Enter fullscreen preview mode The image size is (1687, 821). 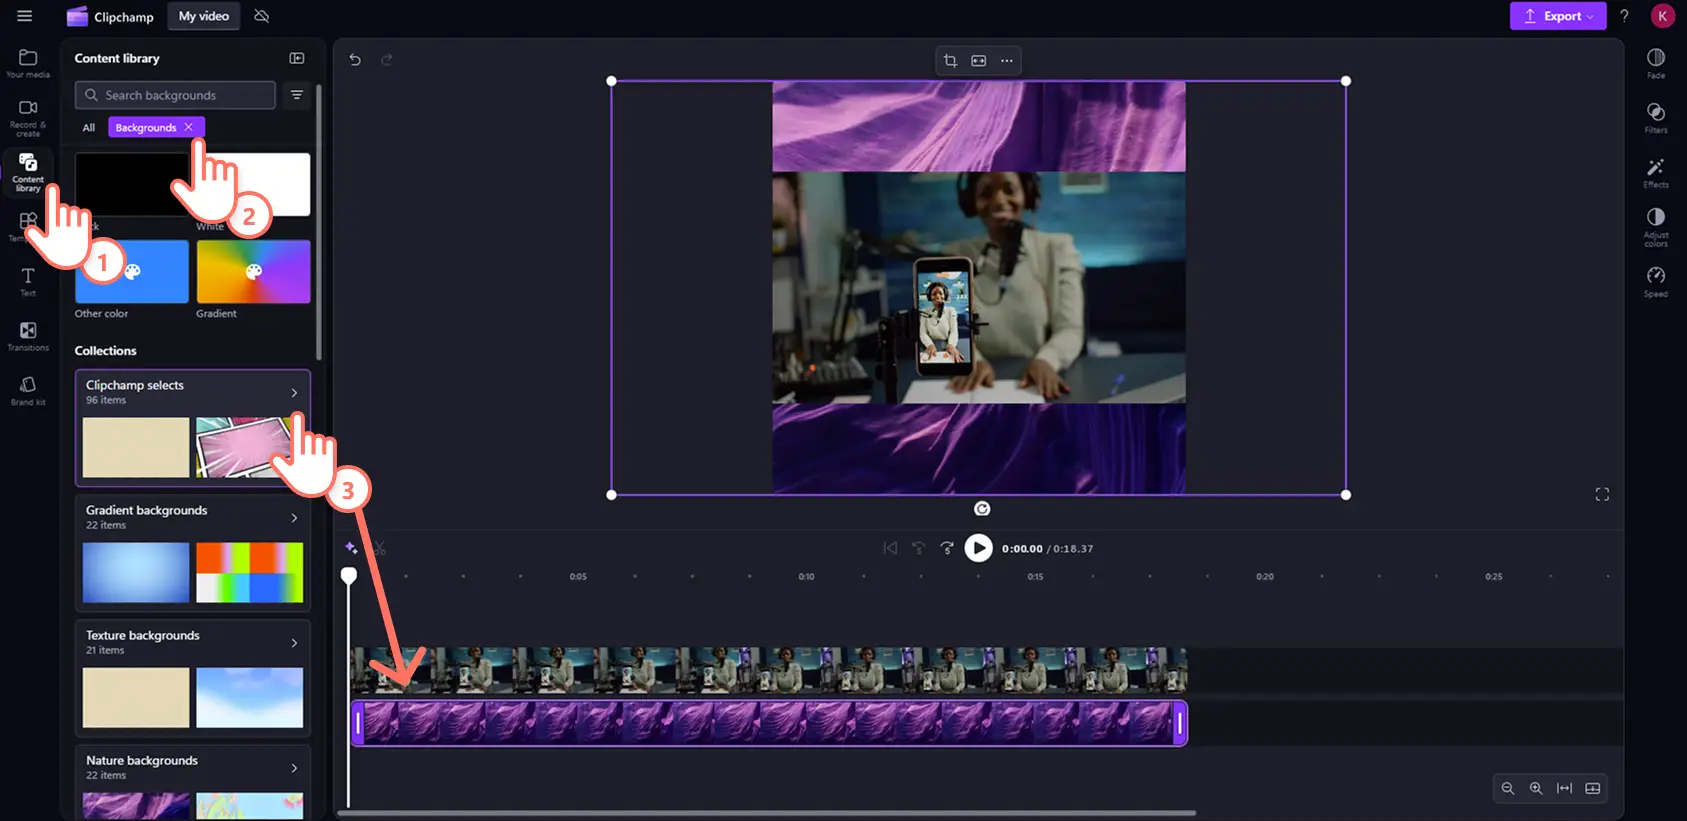(x=1602, y=494)
